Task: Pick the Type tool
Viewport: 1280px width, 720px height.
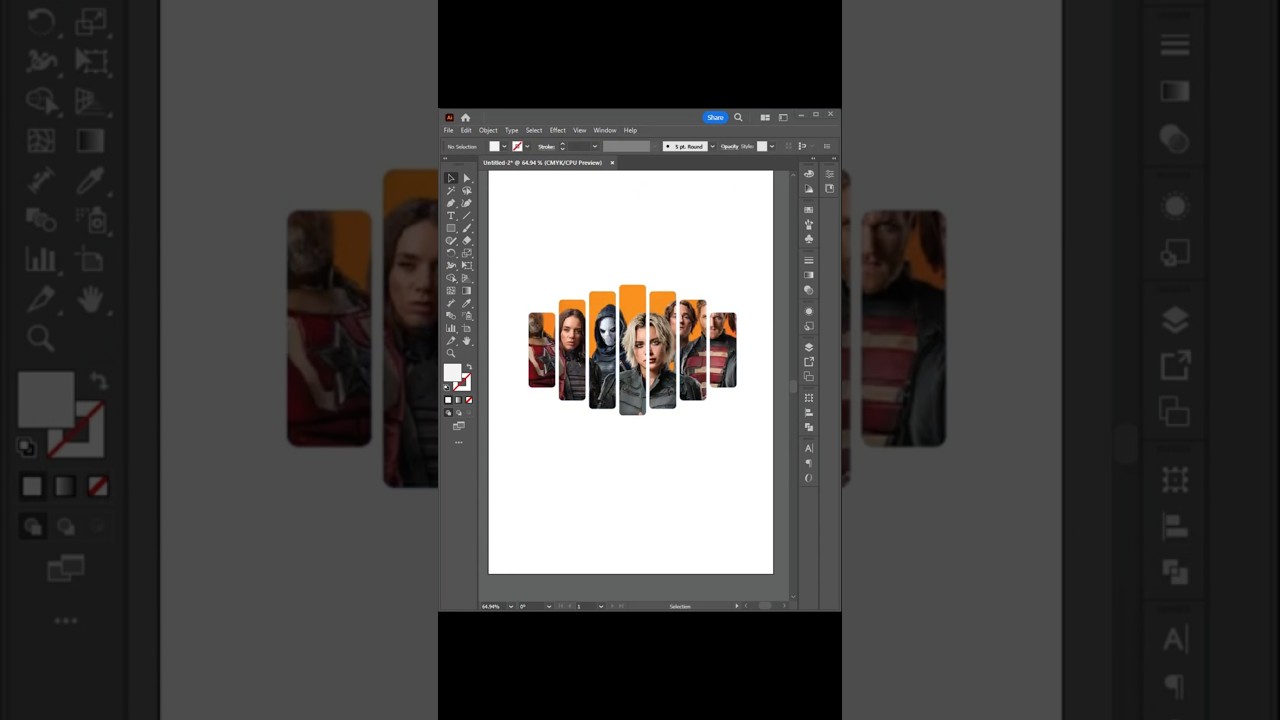Action: coord(451,215)
